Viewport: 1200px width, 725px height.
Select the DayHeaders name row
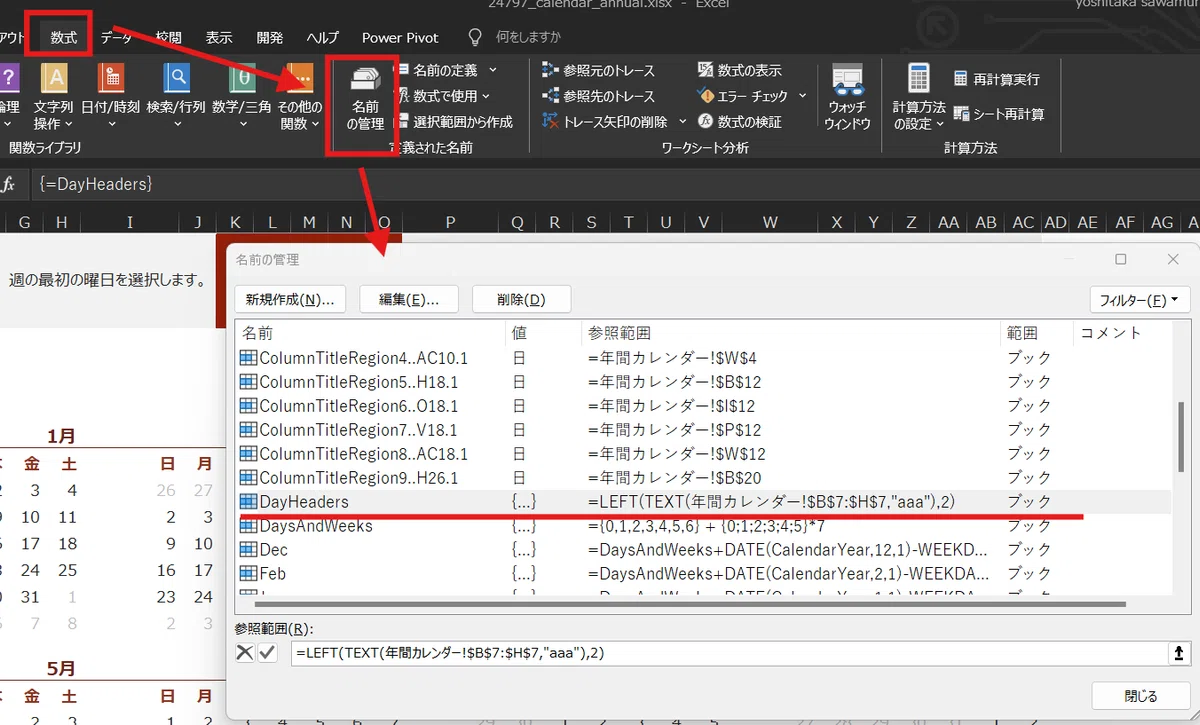tap(703, 501)
